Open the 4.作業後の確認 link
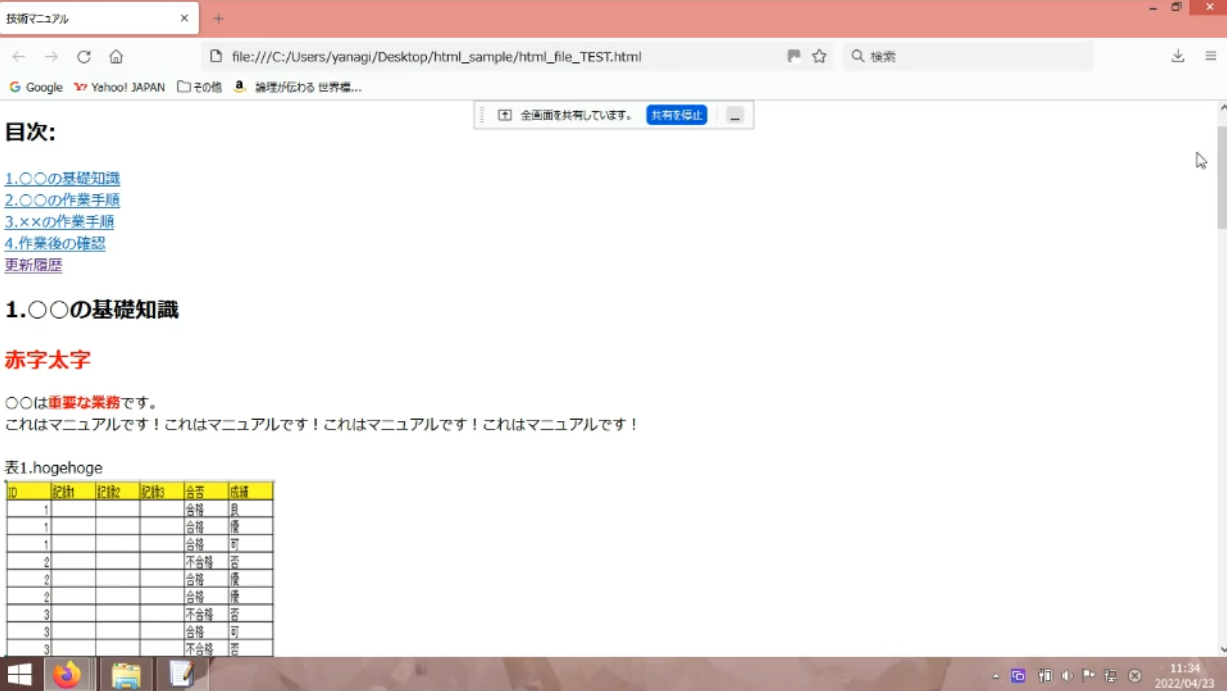Screen dimensions: 1227x691 click(55, 243)
